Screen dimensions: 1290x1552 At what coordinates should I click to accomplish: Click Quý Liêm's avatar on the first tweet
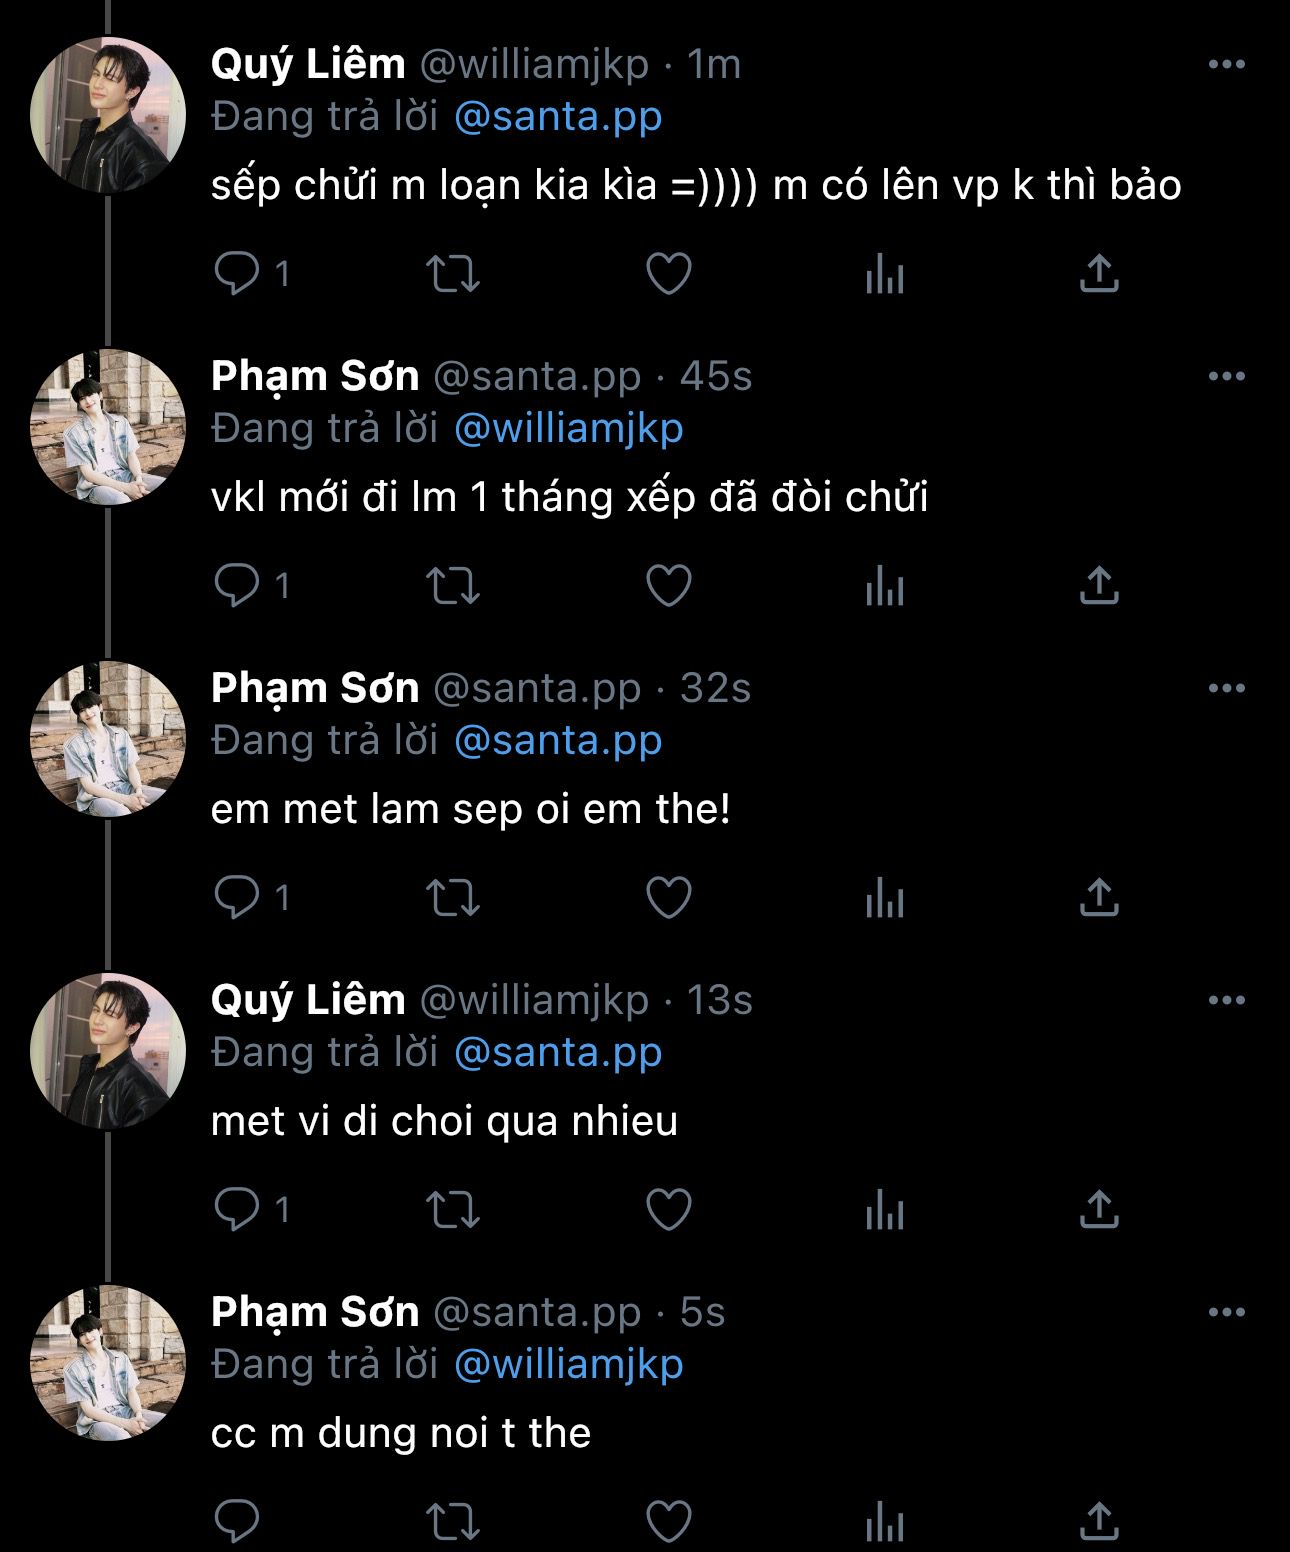coord(108,115)
